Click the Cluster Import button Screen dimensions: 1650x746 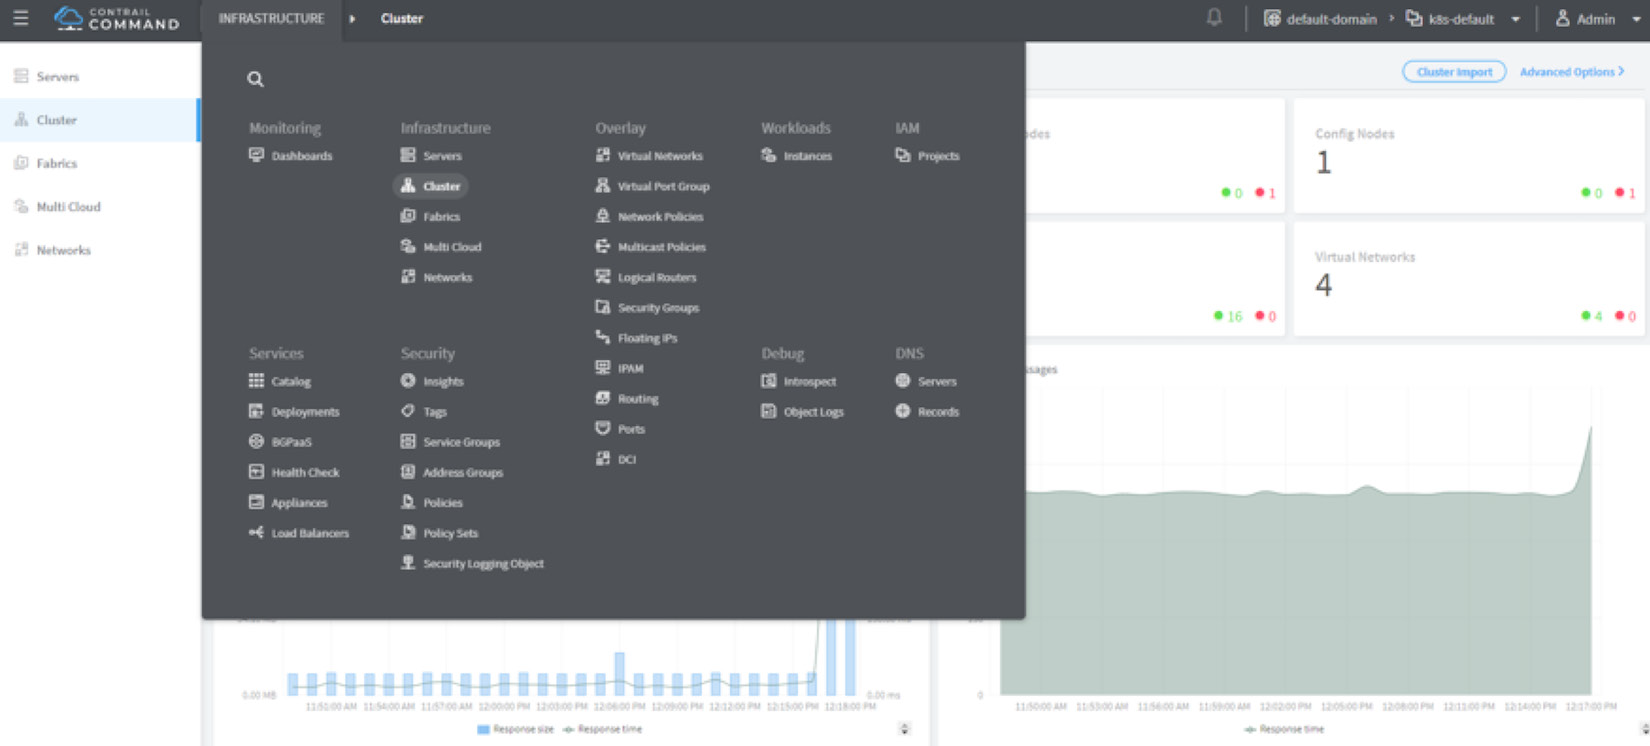[x=1454, y=72]
